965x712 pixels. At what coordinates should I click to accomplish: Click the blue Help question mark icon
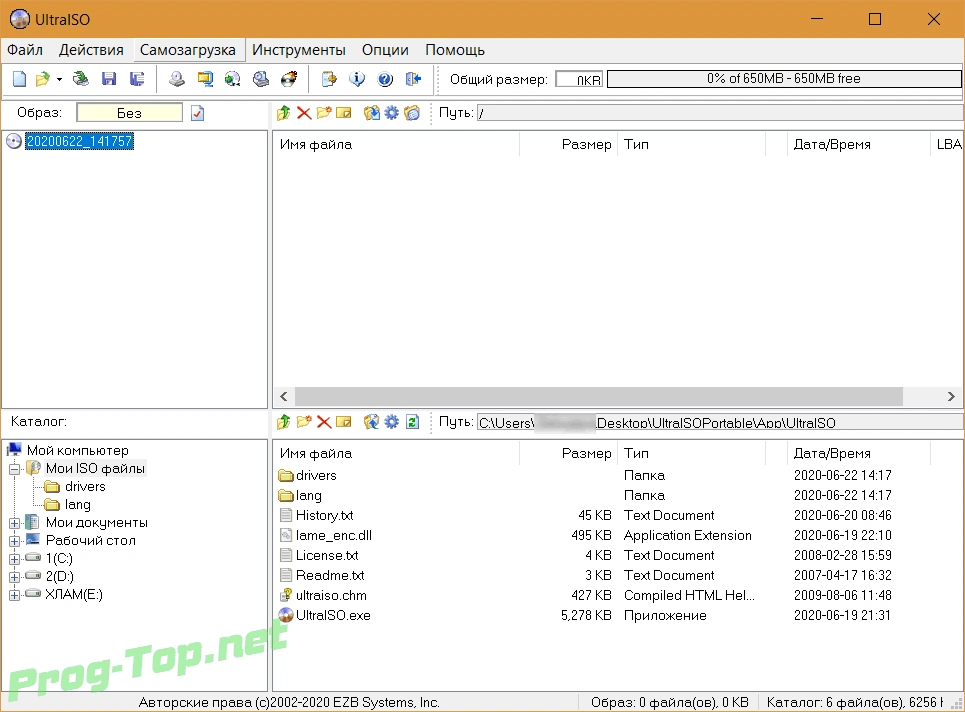(x=385, y=79)
